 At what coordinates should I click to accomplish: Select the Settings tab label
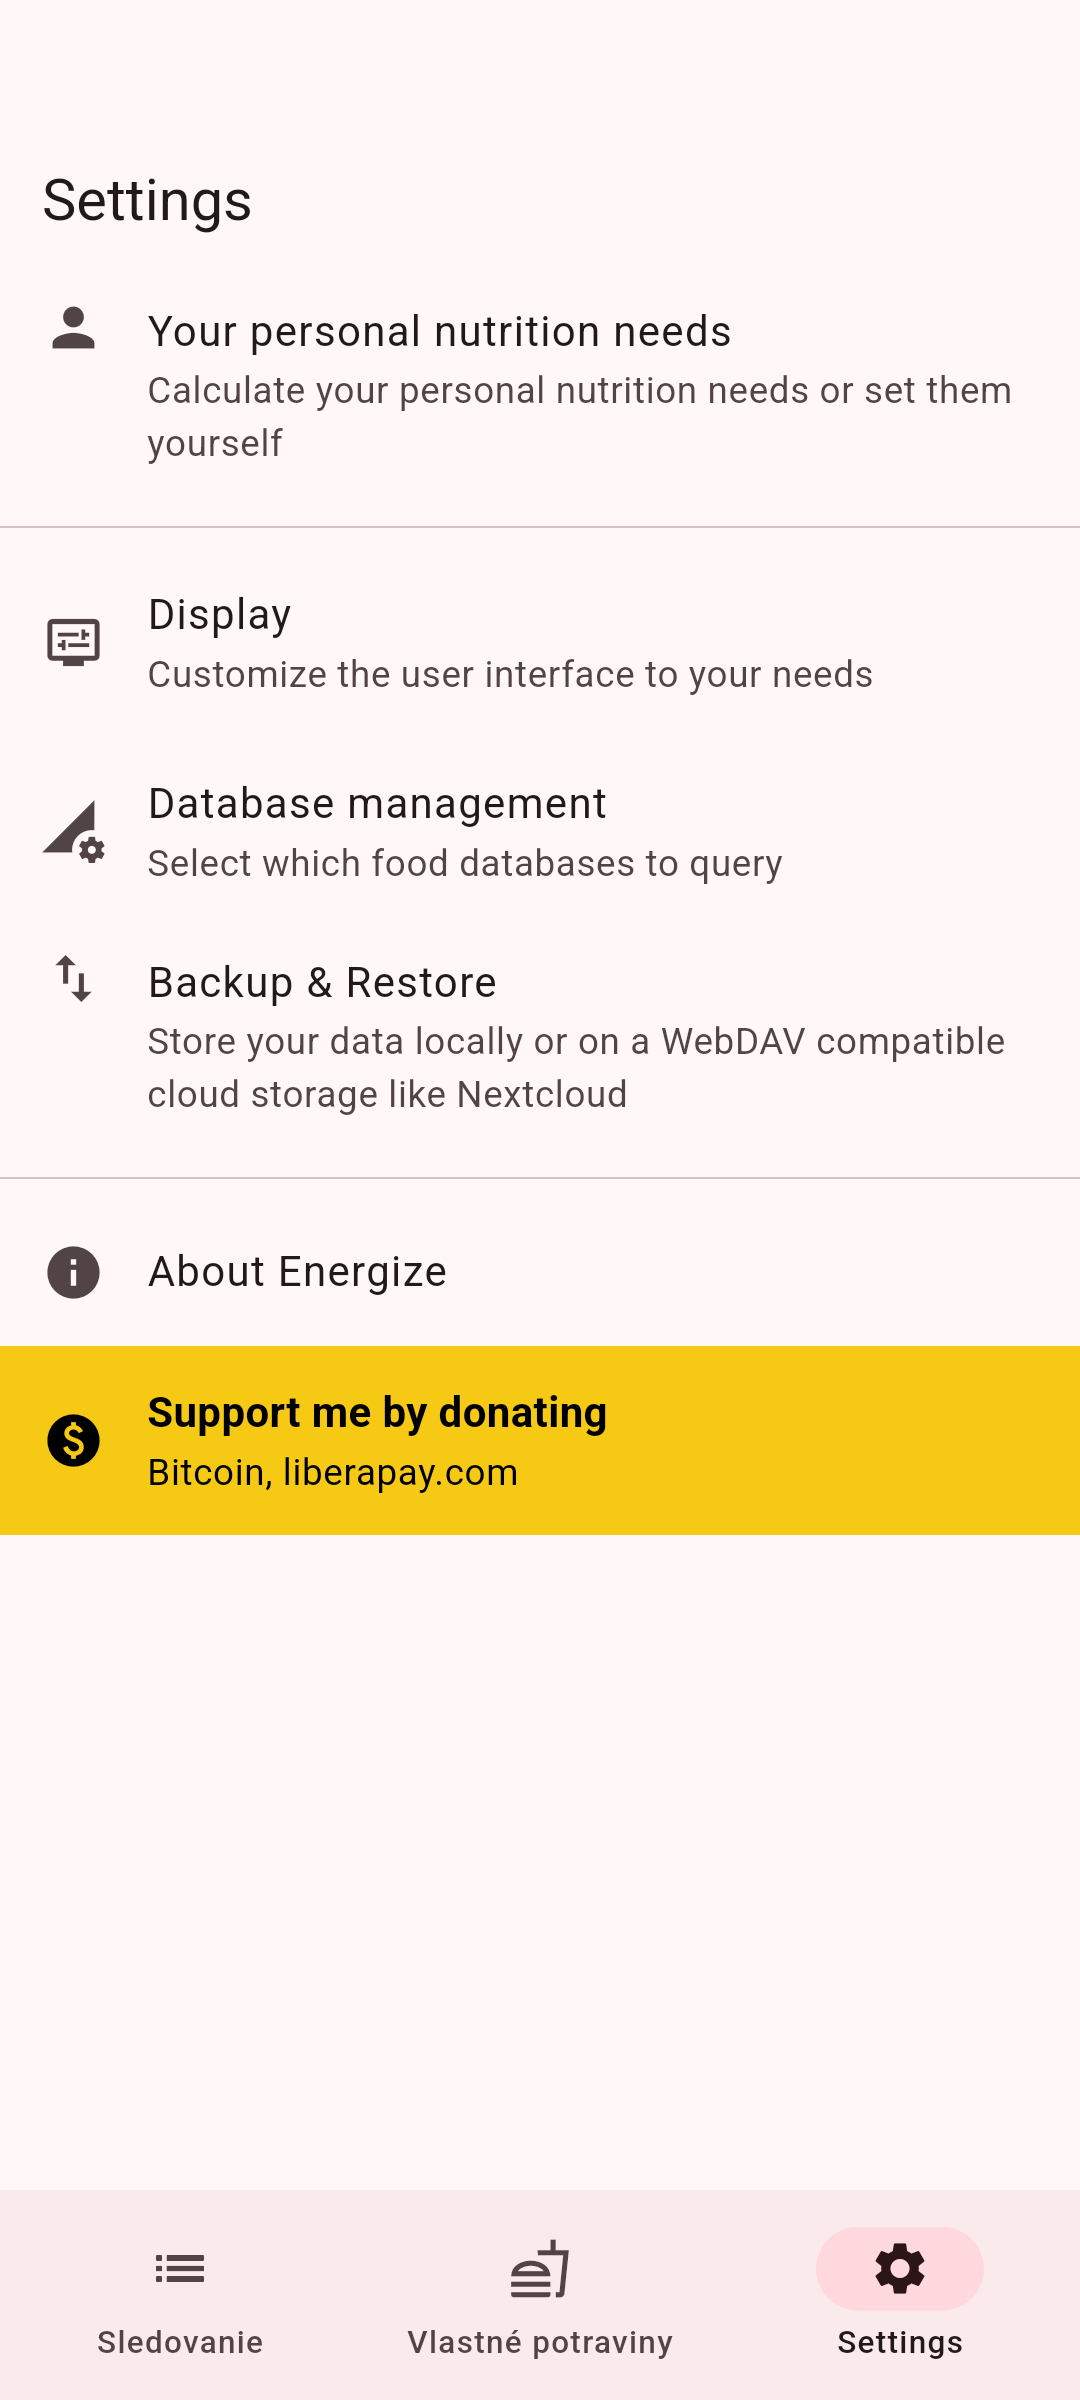pyautogui.click(x=900, y=2343)
